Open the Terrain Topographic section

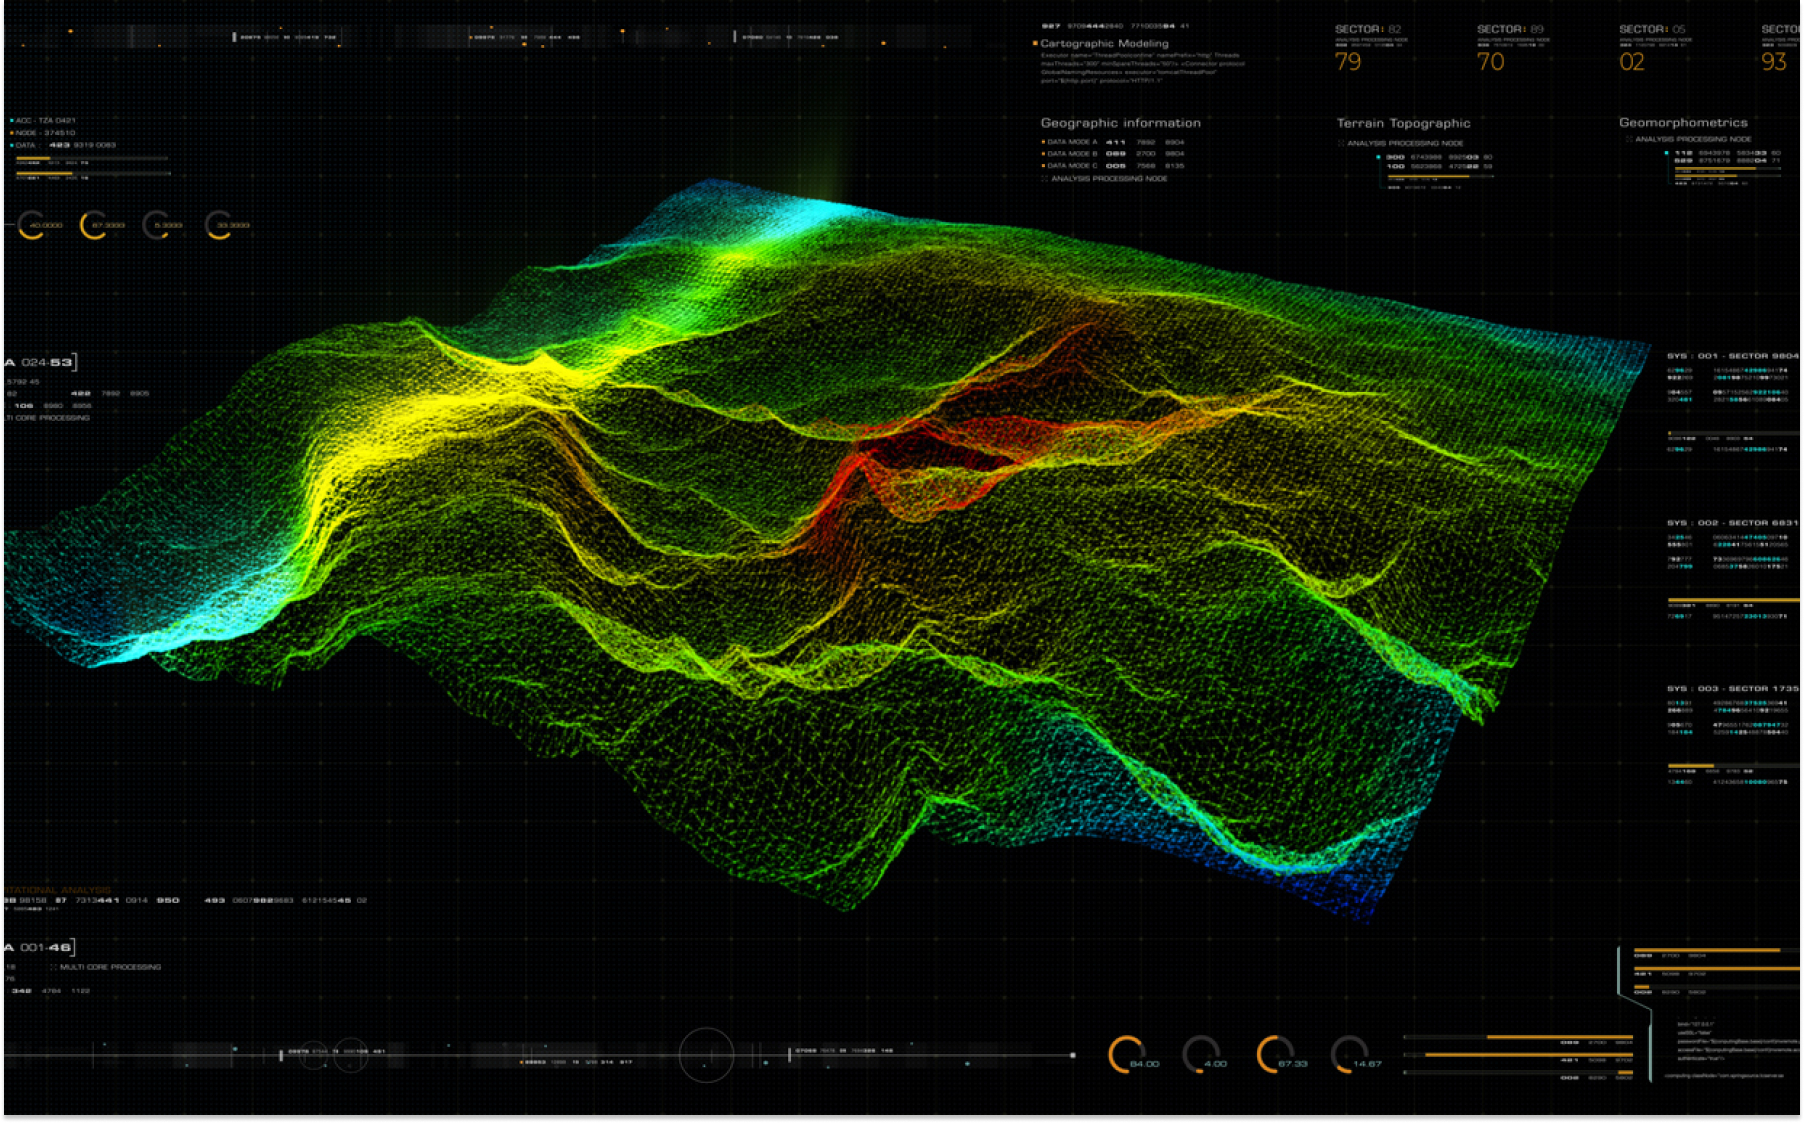pos(1403,123)
